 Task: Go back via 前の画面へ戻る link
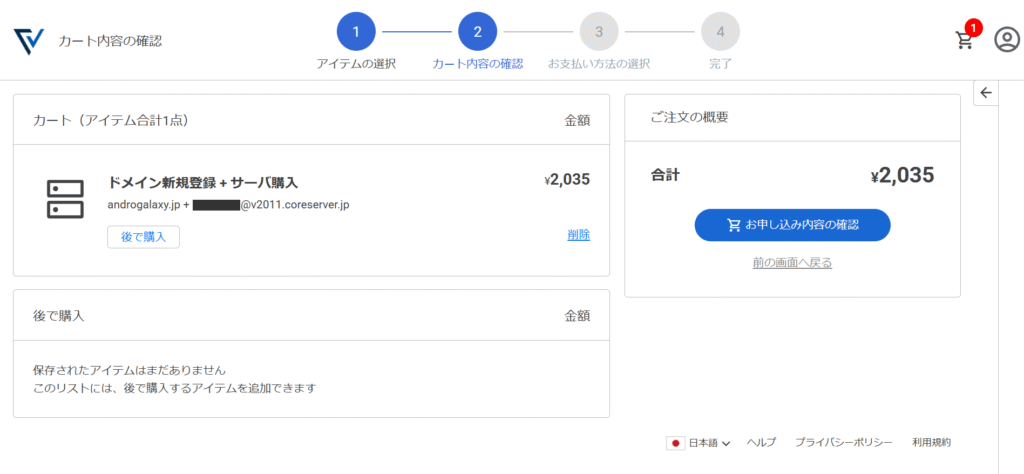point(792,263)
